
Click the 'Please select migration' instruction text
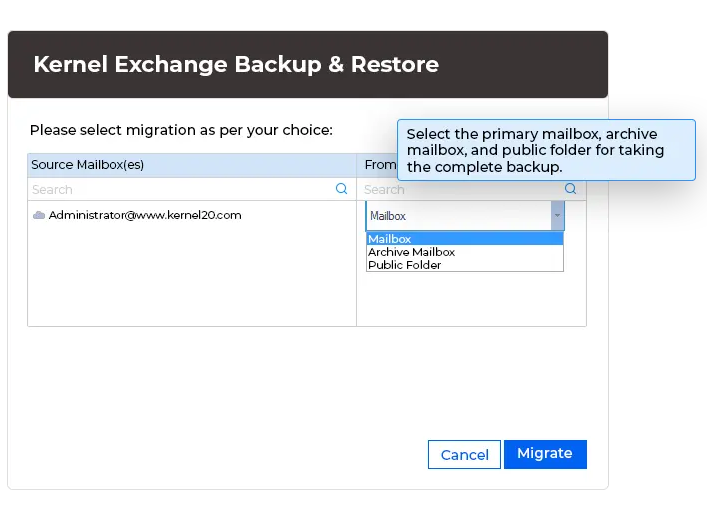pos(181,130)
